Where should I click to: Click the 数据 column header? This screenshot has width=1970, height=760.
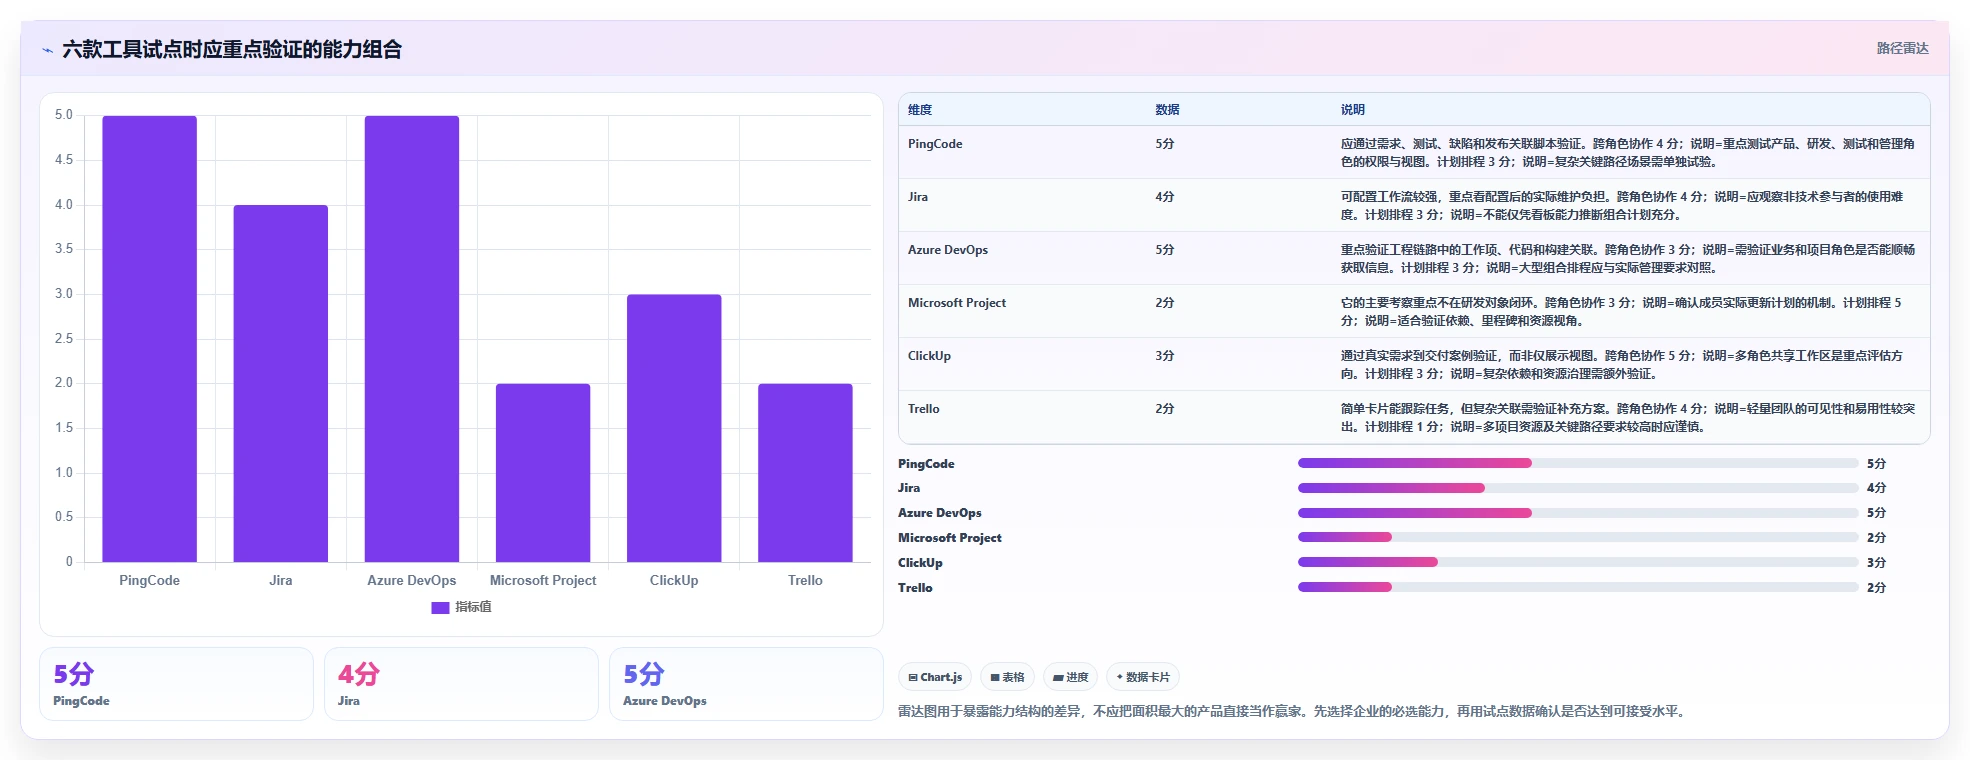click(1167, 110)
